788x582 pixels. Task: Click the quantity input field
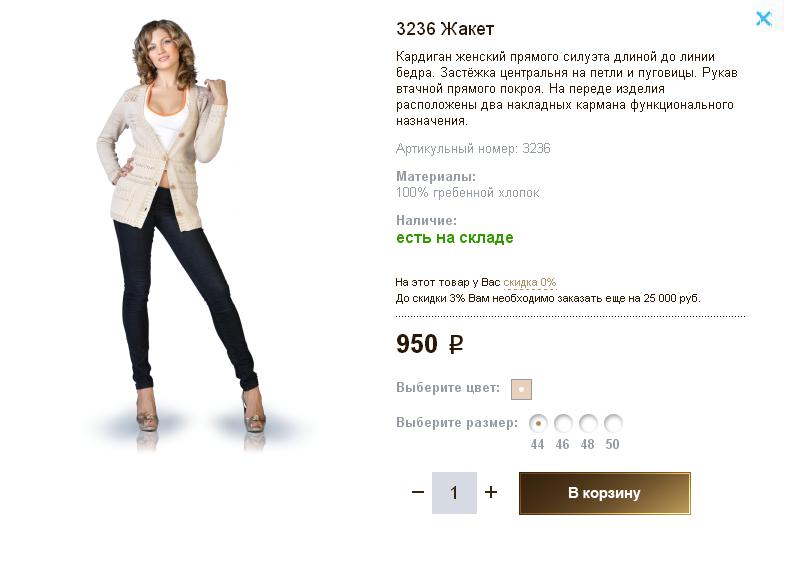(454, 493)
